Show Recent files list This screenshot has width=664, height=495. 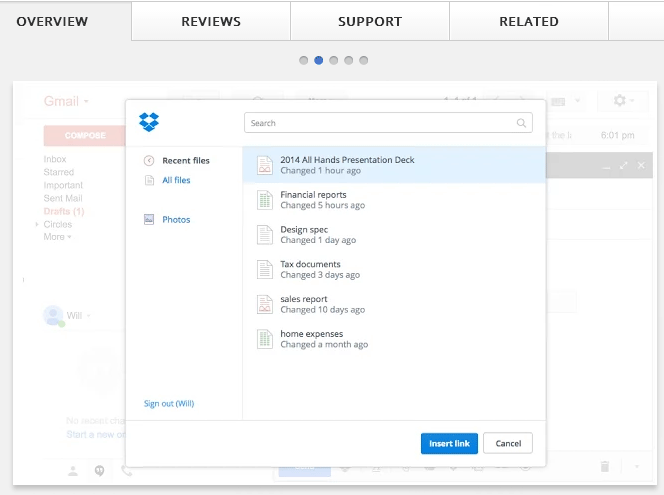186,160
